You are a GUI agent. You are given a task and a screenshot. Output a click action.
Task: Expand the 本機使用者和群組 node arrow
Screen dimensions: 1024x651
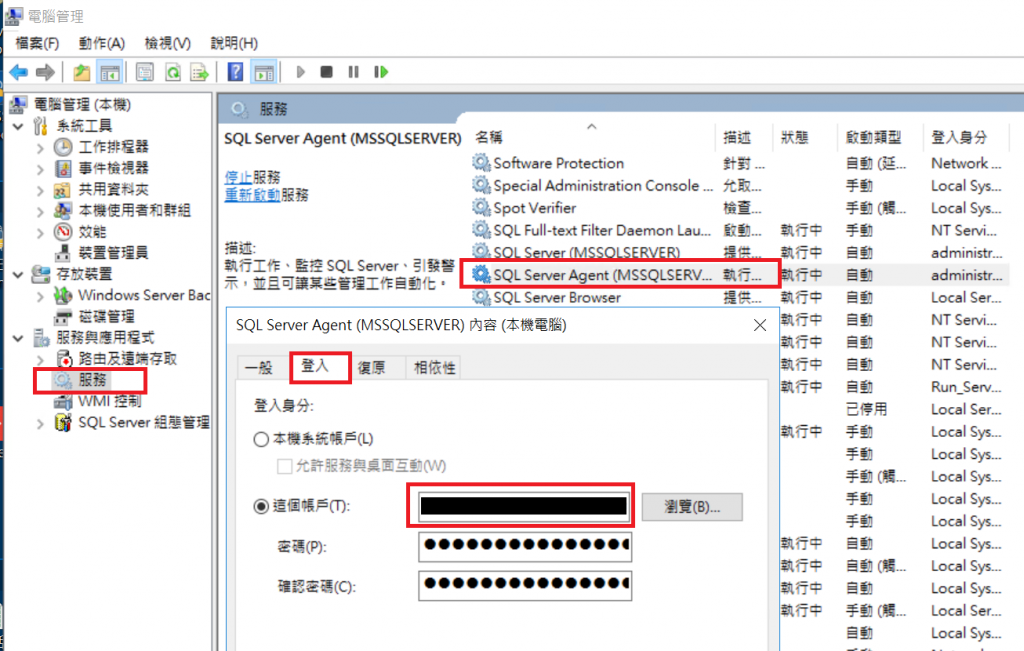tap(40, 211)
